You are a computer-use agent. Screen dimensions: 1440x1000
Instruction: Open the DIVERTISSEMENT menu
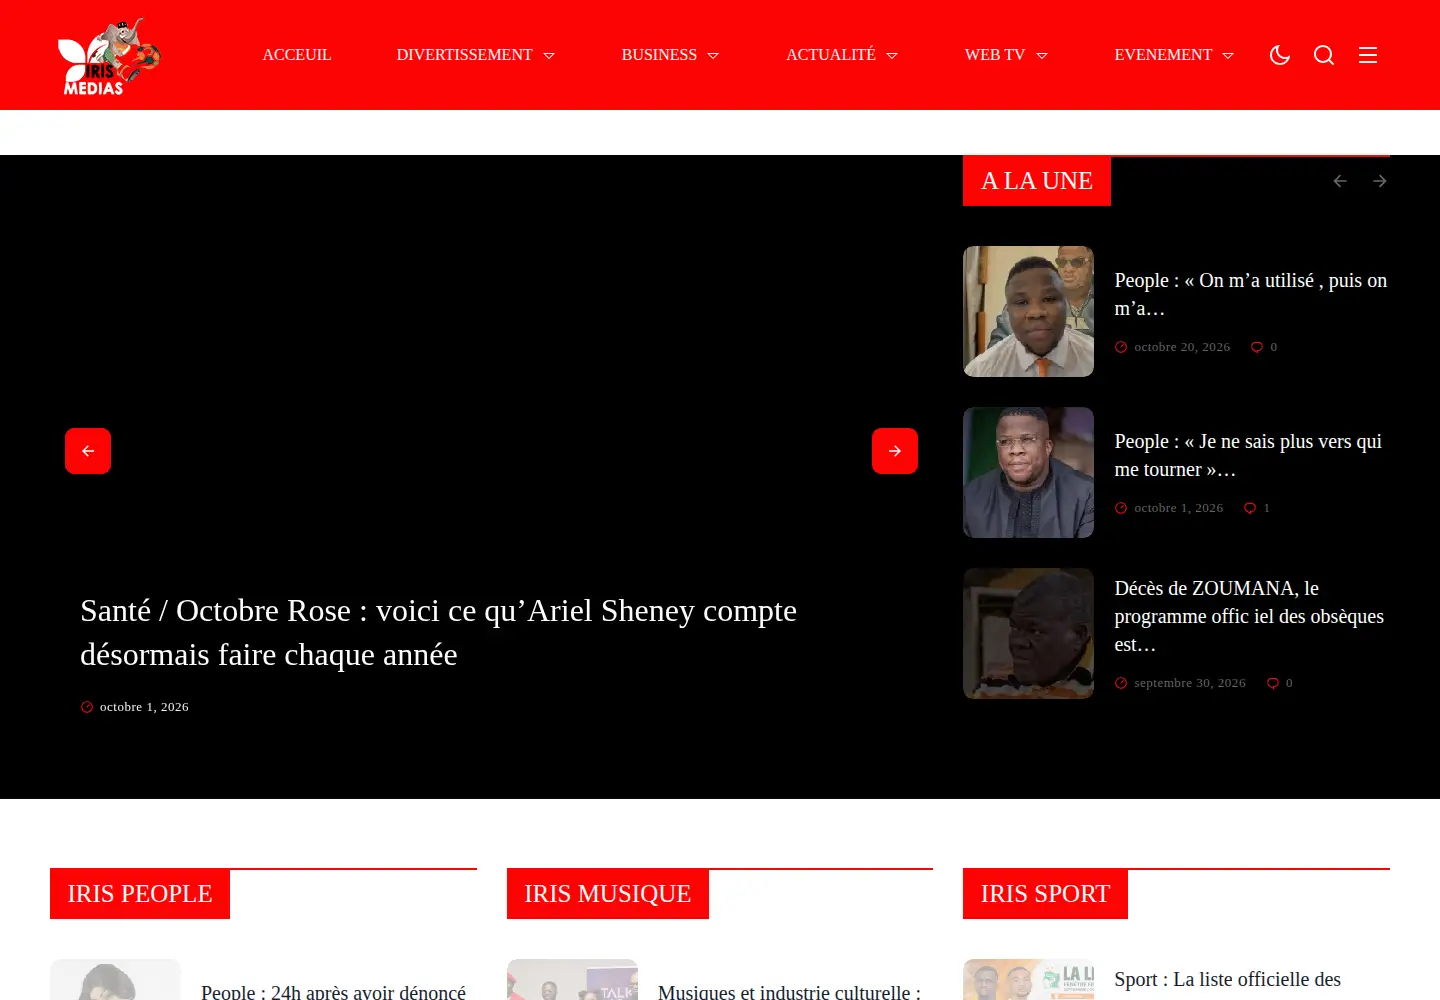point(464,55)
